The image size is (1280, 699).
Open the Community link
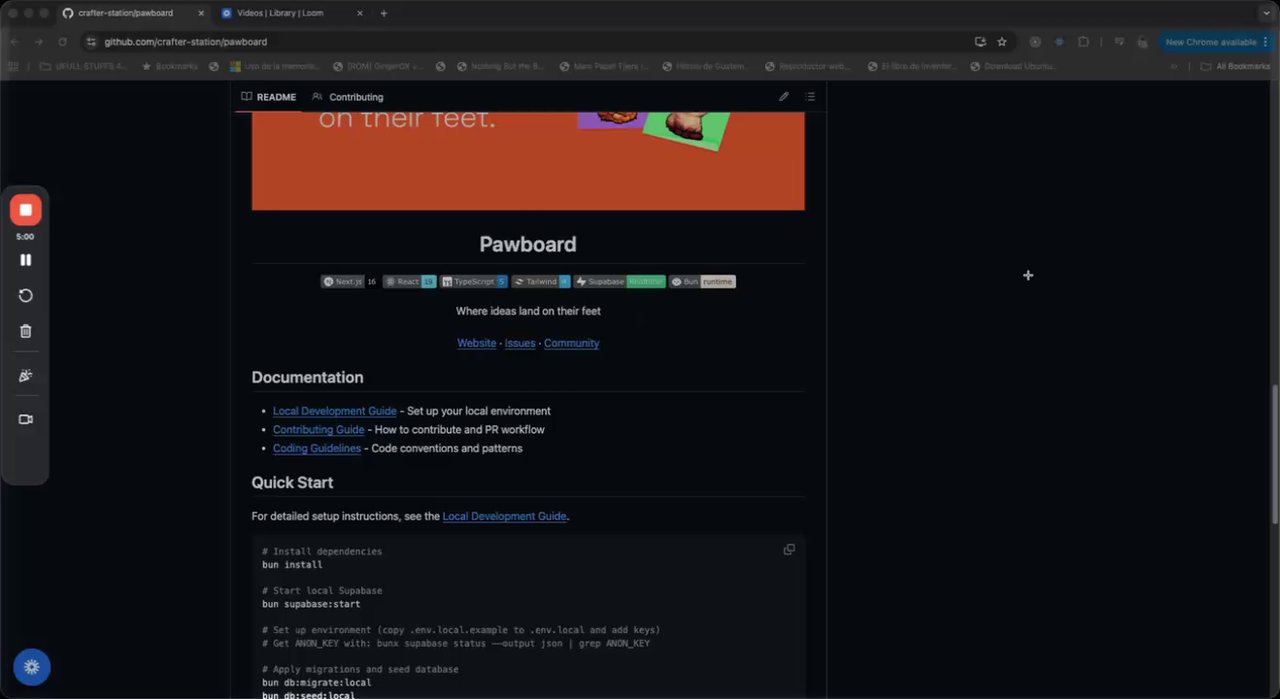tap(572, 343)
